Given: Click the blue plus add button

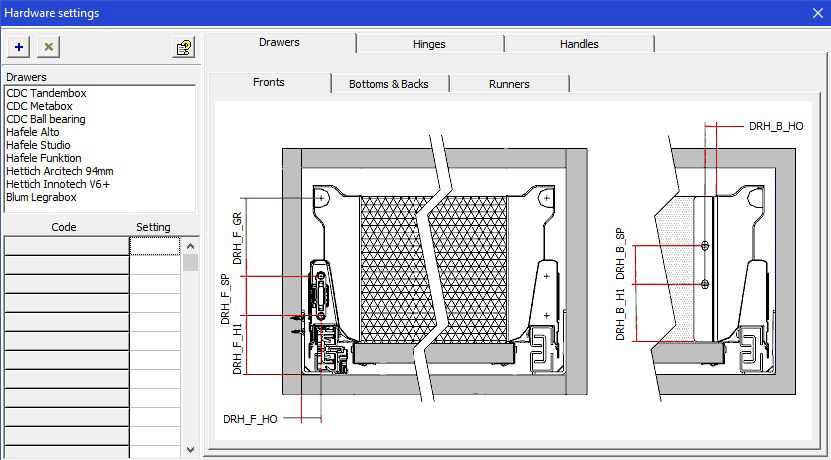Looking at the screenshot, I should 19,47.
